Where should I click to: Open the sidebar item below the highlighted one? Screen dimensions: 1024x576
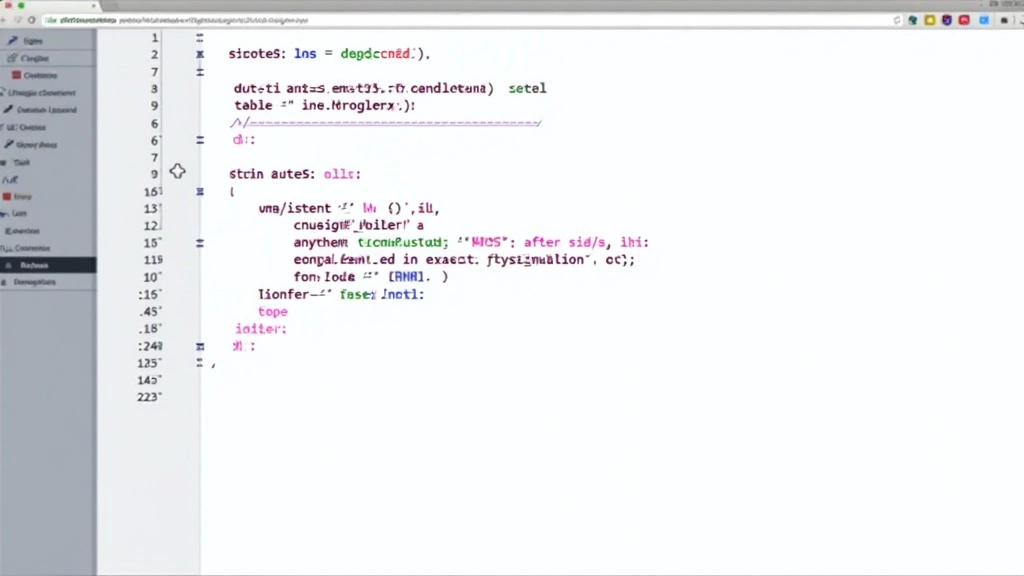(40, 282)
